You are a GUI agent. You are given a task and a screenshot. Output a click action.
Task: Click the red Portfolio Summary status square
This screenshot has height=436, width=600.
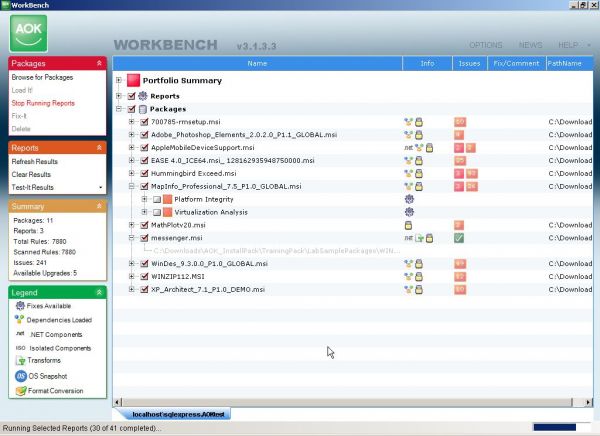click(134, 80)
